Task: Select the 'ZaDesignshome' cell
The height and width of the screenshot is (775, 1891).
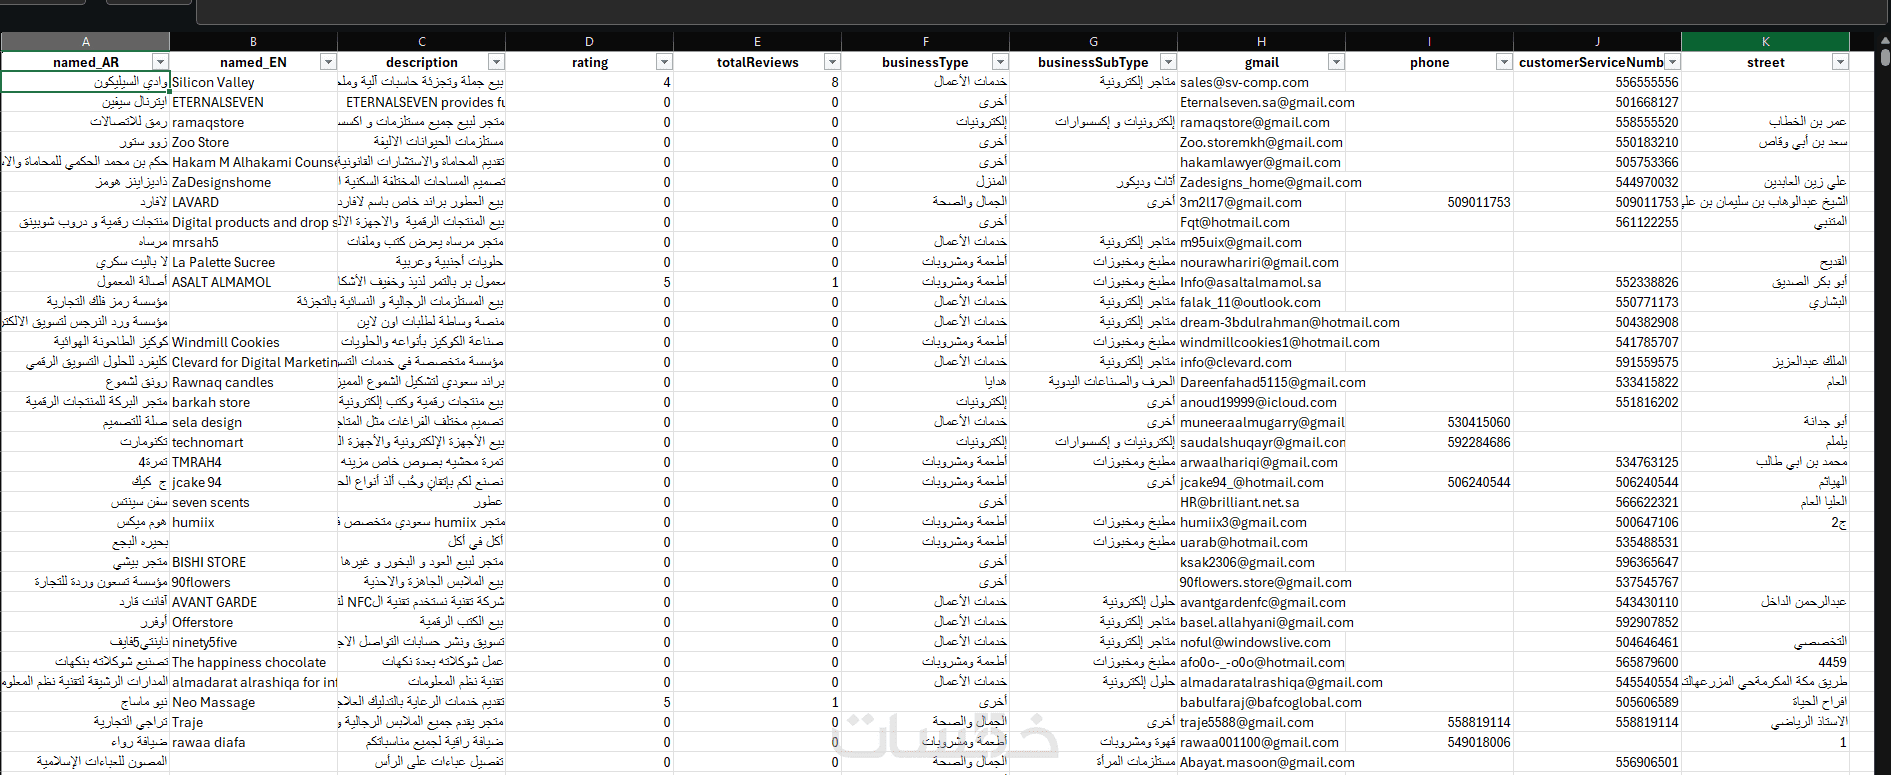Action: coord(254,182)
